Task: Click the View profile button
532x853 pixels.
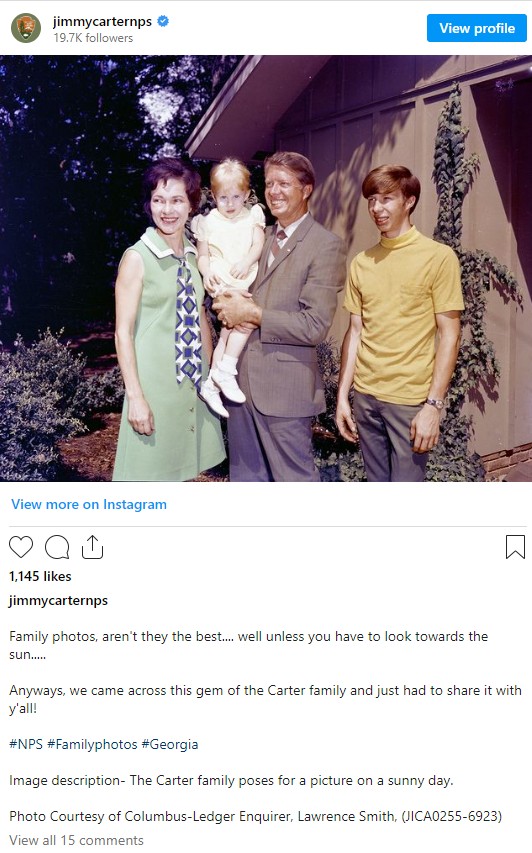Action: (x=477, y=28)
